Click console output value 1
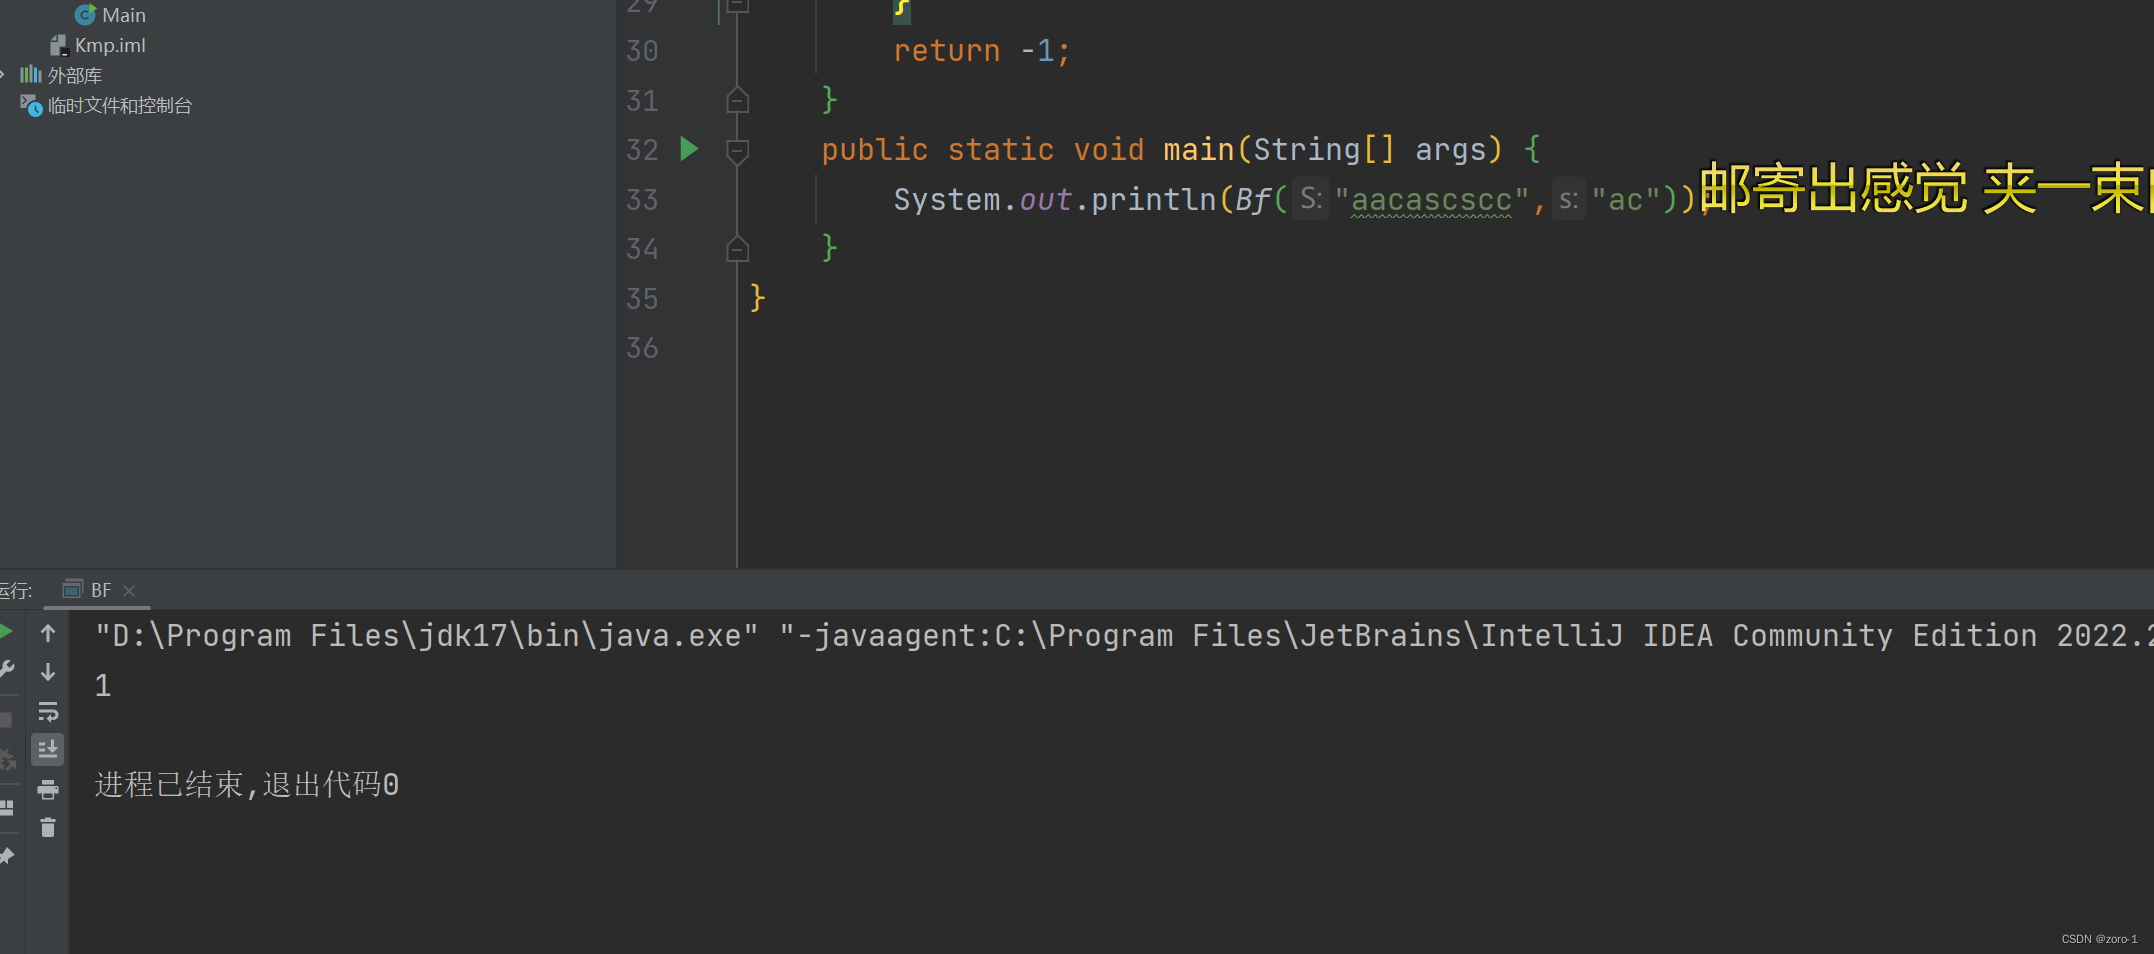This screenshot has height=954, width=2154. coord(103,686)
